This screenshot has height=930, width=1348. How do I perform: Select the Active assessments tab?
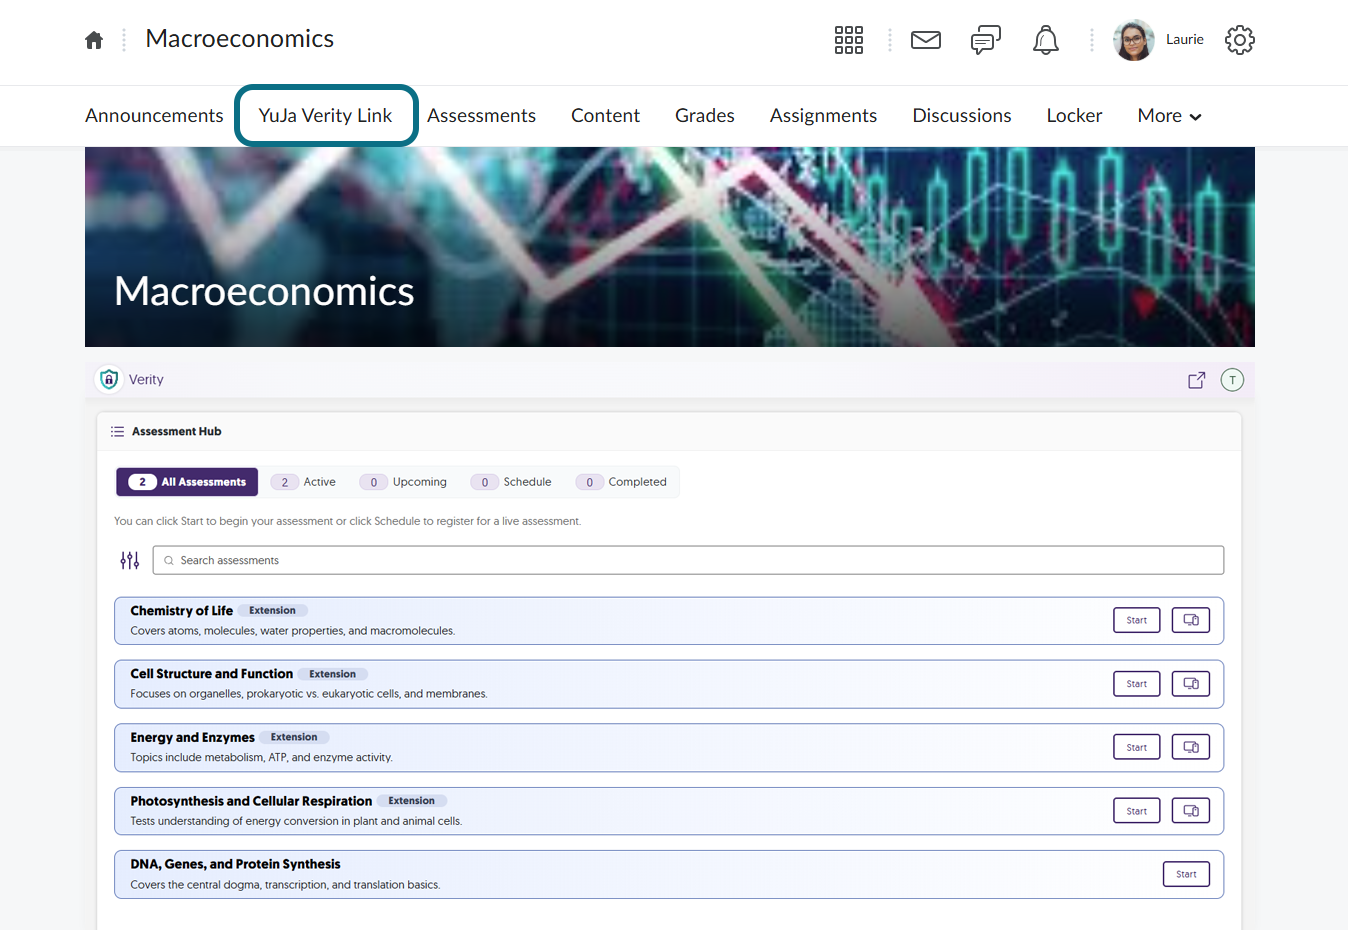(x=305, y=482)
